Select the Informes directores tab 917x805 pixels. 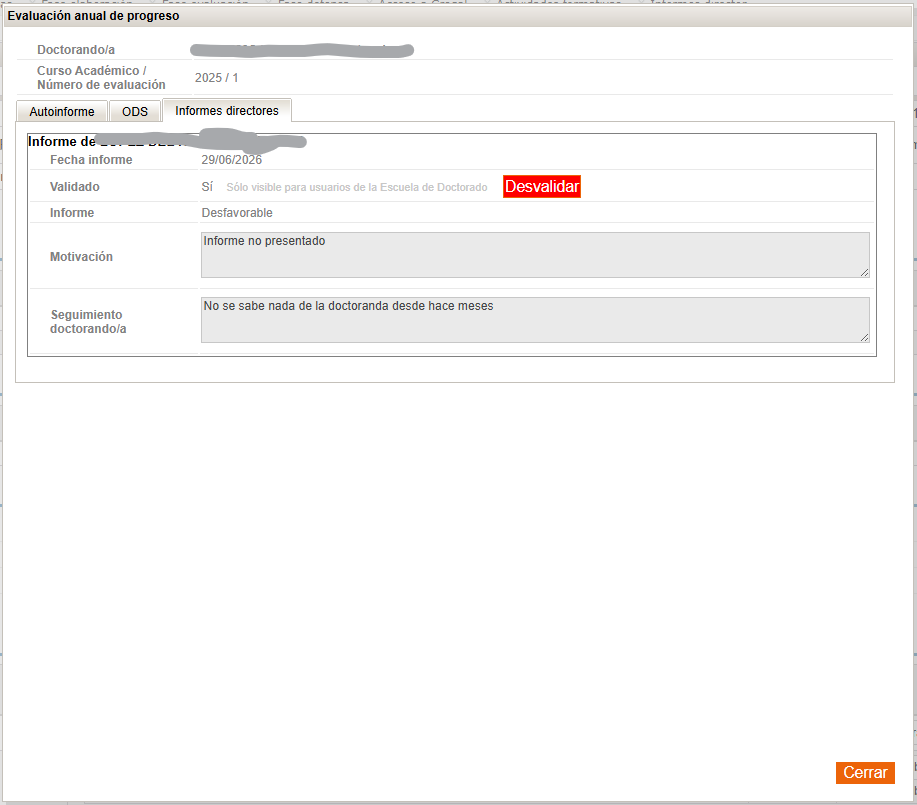click(x=227, y=111)
